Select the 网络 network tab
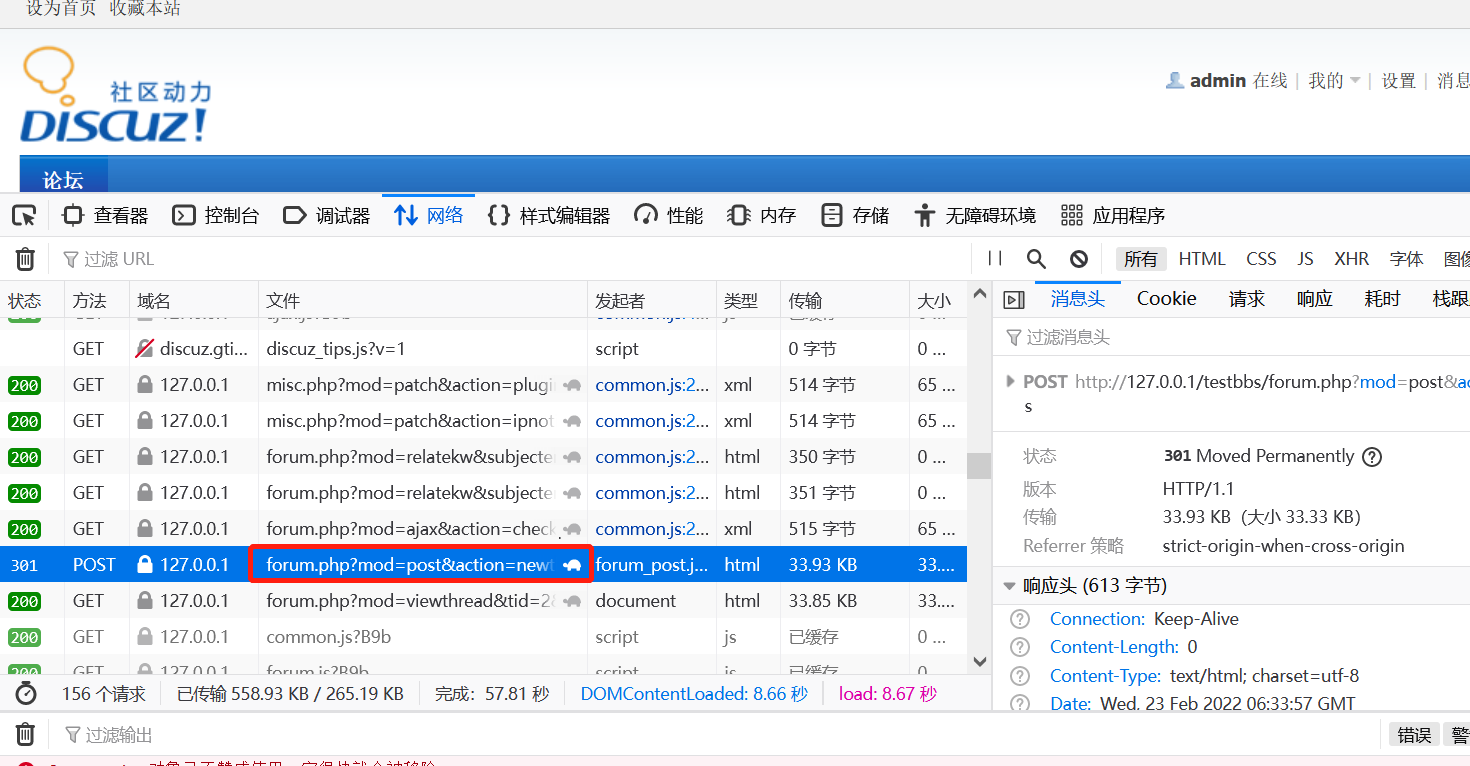This screenshot has height=766, width=1470. point(429,215)
